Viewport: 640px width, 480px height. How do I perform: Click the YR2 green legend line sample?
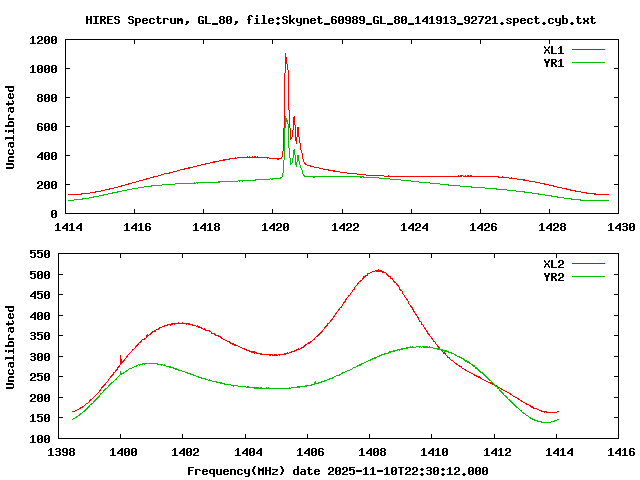tap(590, 277)
